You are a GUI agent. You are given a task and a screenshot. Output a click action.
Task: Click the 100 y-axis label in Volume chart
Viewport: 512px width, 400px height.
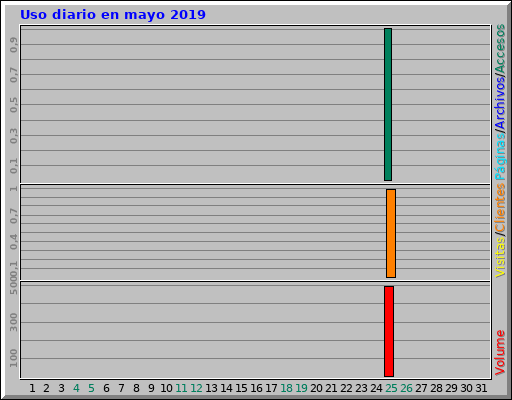(14, 358)
